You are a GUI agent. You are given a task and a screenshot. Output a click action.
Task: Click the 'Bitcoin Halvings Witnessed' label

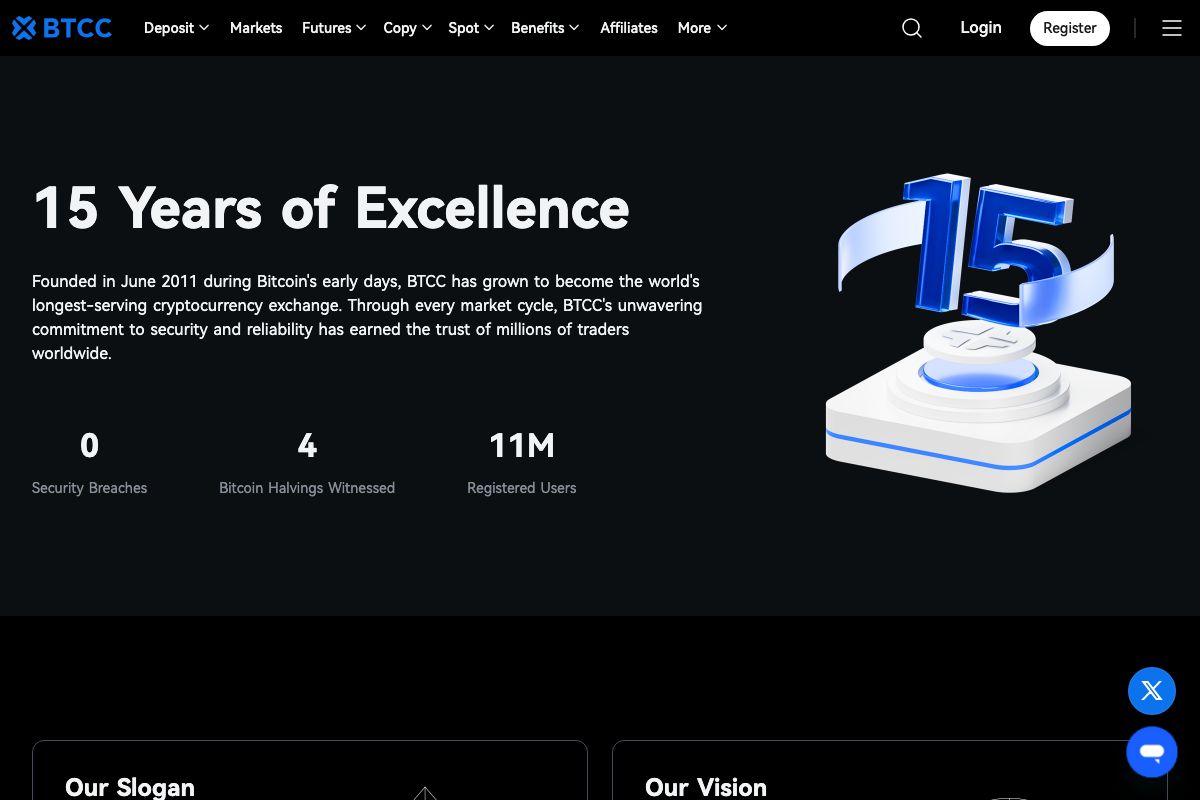click(x=307, y=488)
